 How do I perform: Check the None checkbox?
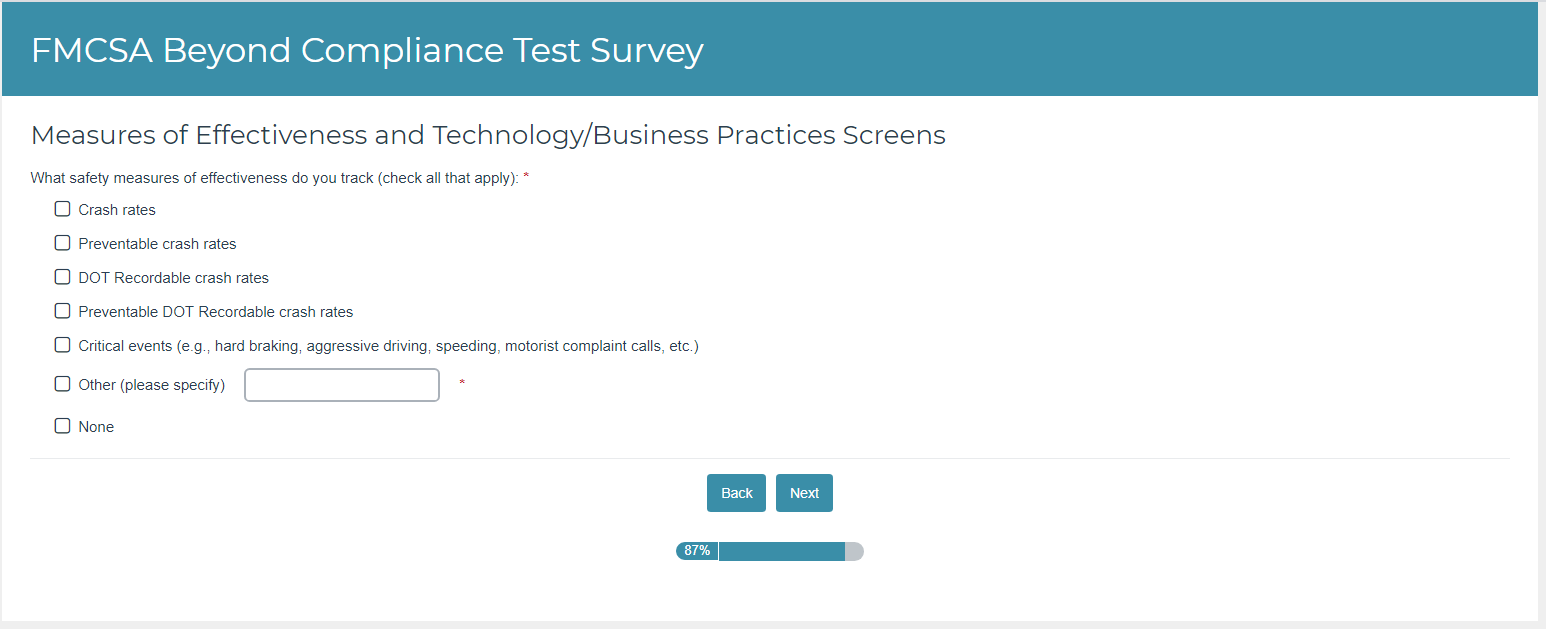[x=62, y=426]
